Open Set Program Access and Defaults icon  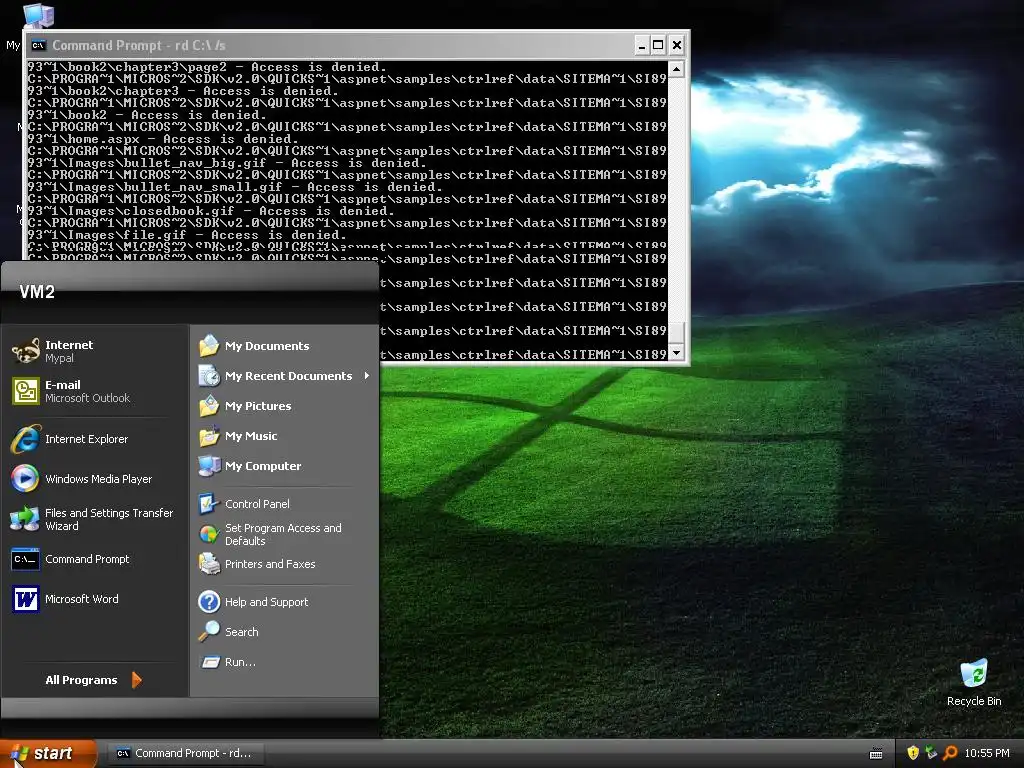[x=209, y=534]
